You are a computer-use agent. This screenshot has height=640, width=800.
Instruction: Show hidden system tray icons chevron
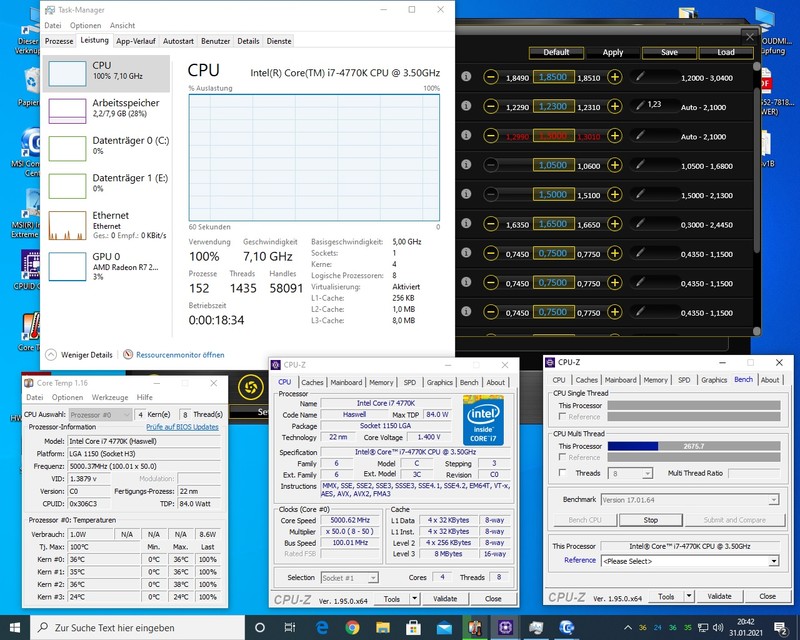pyautogui.click(x=628, y=628)
